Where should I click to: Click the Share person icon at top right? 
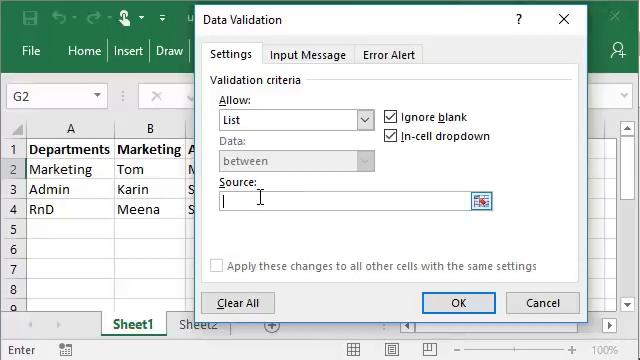(618, 51)
